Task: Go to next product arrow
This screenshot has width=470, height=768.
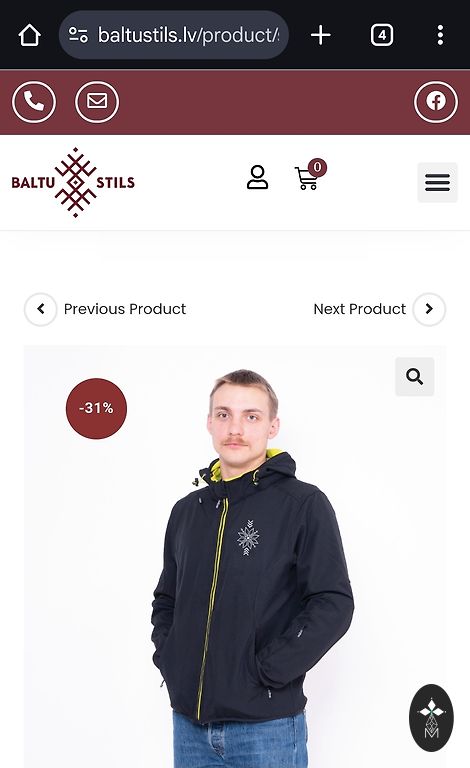Action: click(x=429, y=309)
